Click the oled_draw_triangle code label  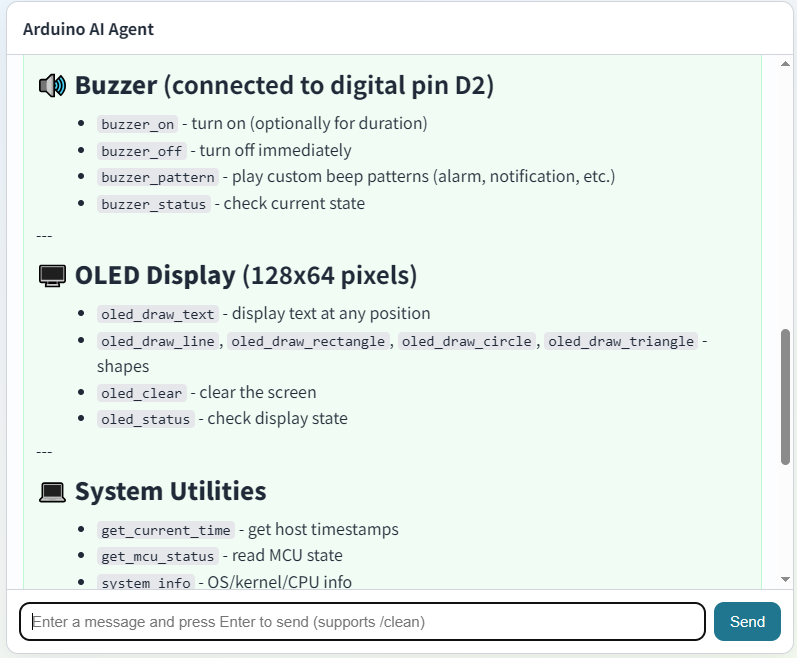pos(621,341)
